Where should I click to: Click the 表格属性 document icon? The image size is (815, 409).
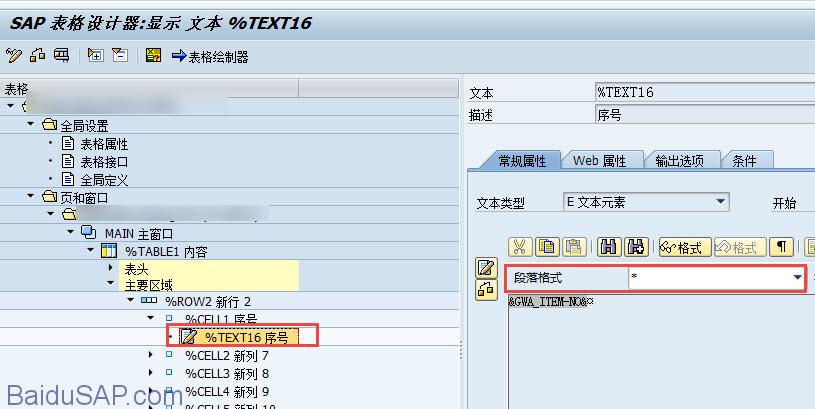tap(68, 143)
